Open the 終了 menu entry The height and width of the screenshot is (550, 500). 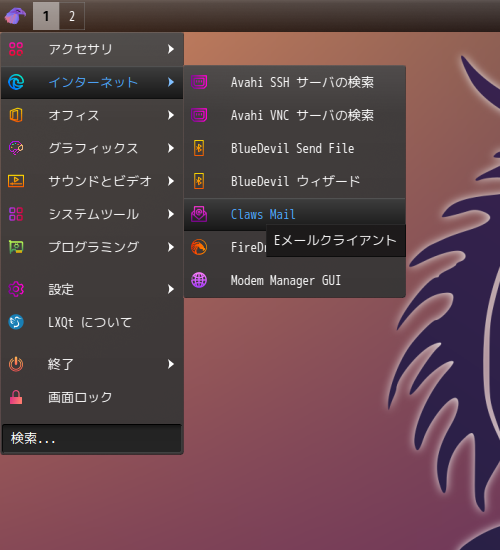92,364
